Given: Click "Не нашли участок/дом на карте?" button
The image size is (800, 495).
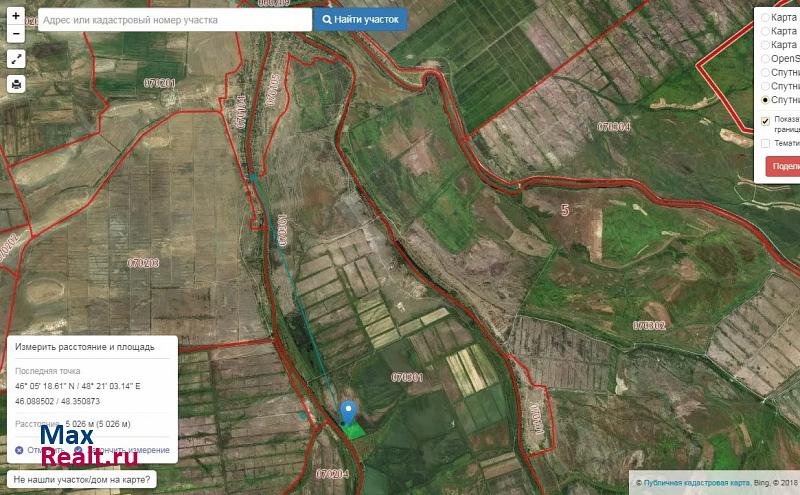Looking at the screenshot, I should coord(83,480).
